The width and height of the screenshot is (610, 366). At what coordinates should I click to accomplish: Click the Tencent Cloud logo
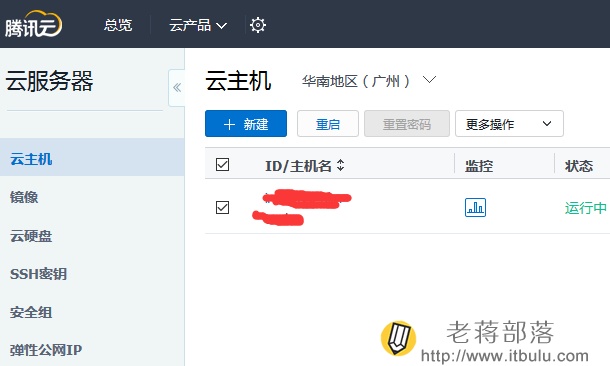click(x=33, y=24)
